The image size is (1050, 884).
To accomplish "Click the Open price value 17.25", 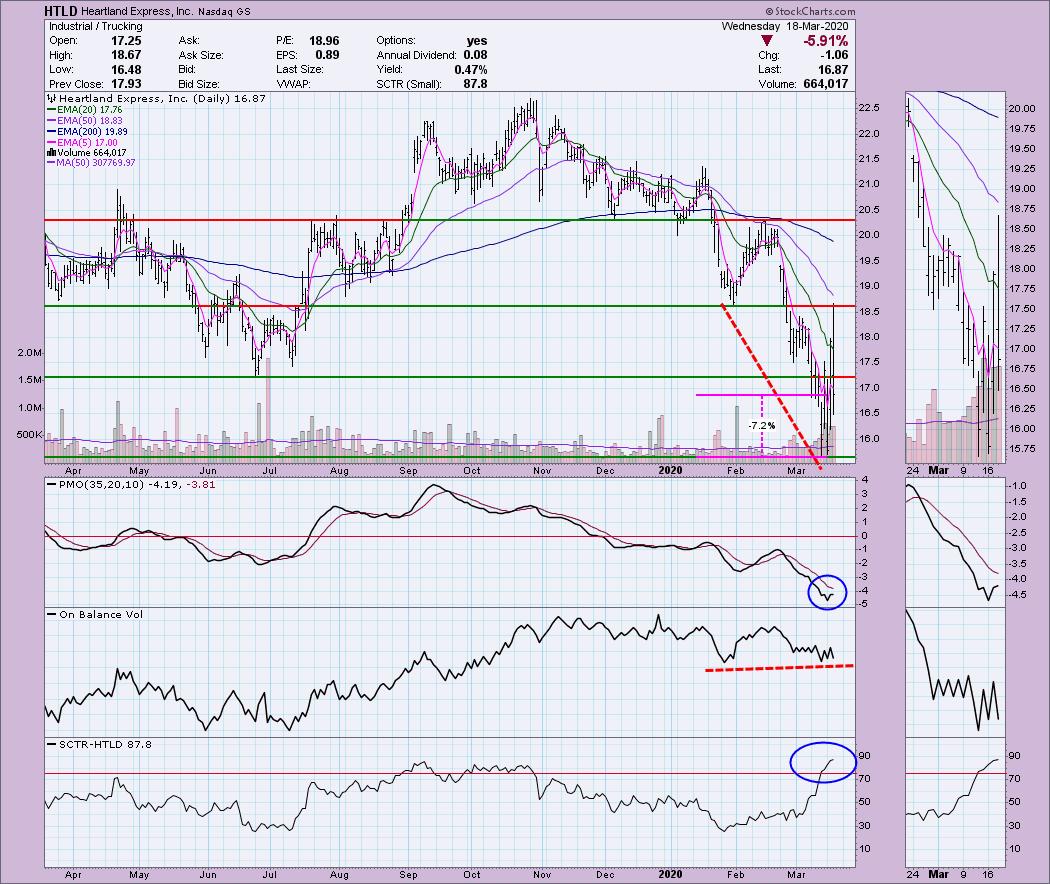I will click(x=126, y=41).
